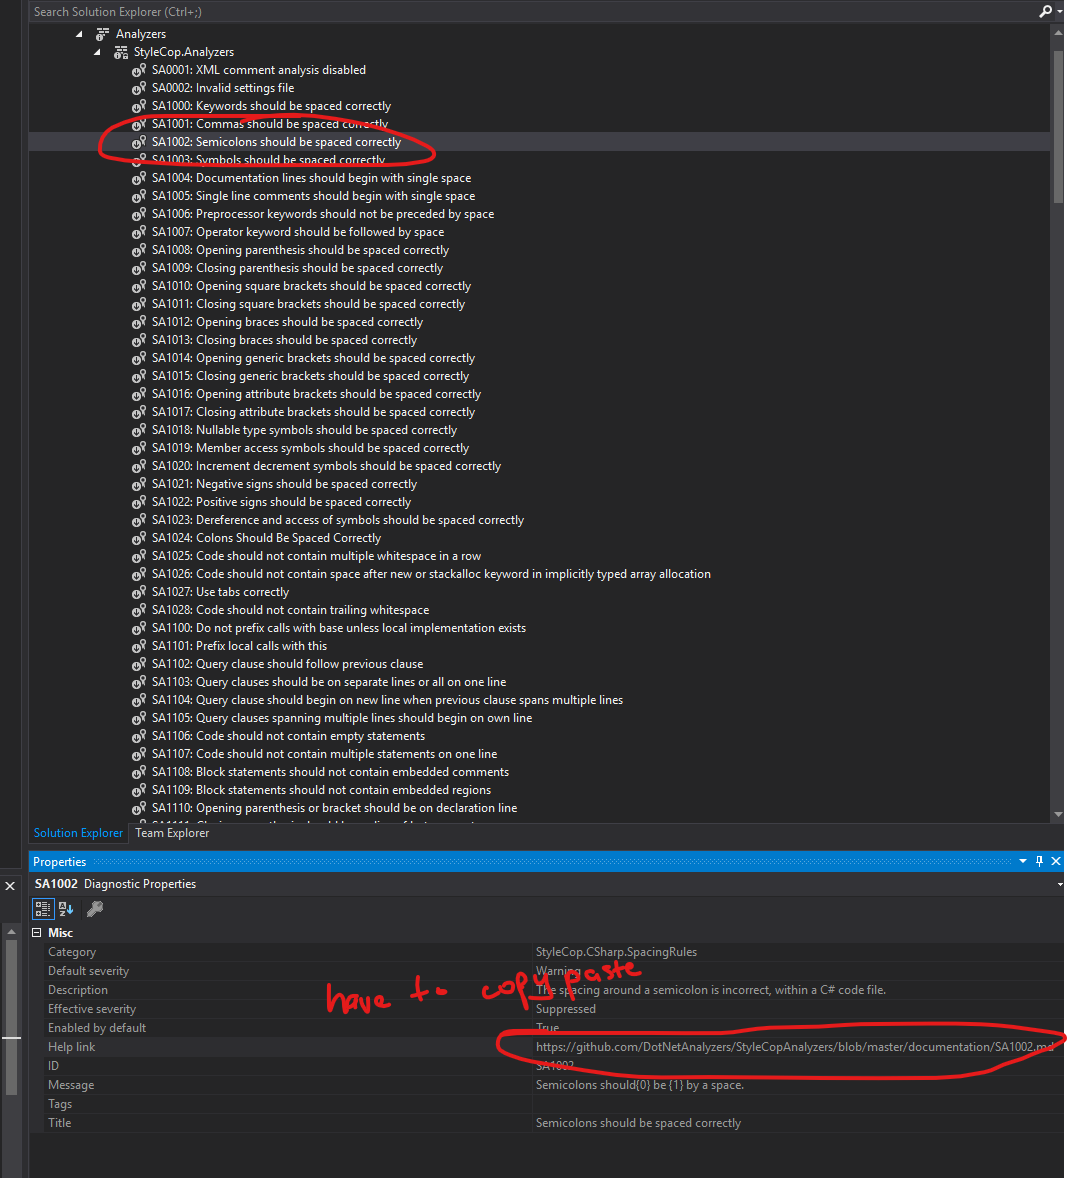Select the Default severity property row
This screenshot has height=1178, width=1069.
(x=547, y=971)
